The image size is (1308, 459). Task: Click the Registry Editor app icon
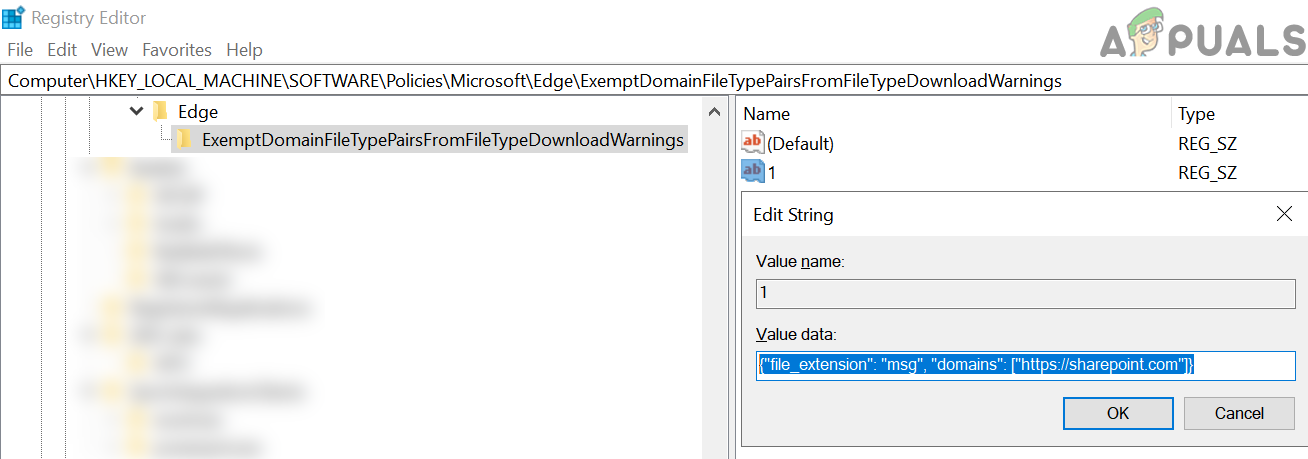15,18
